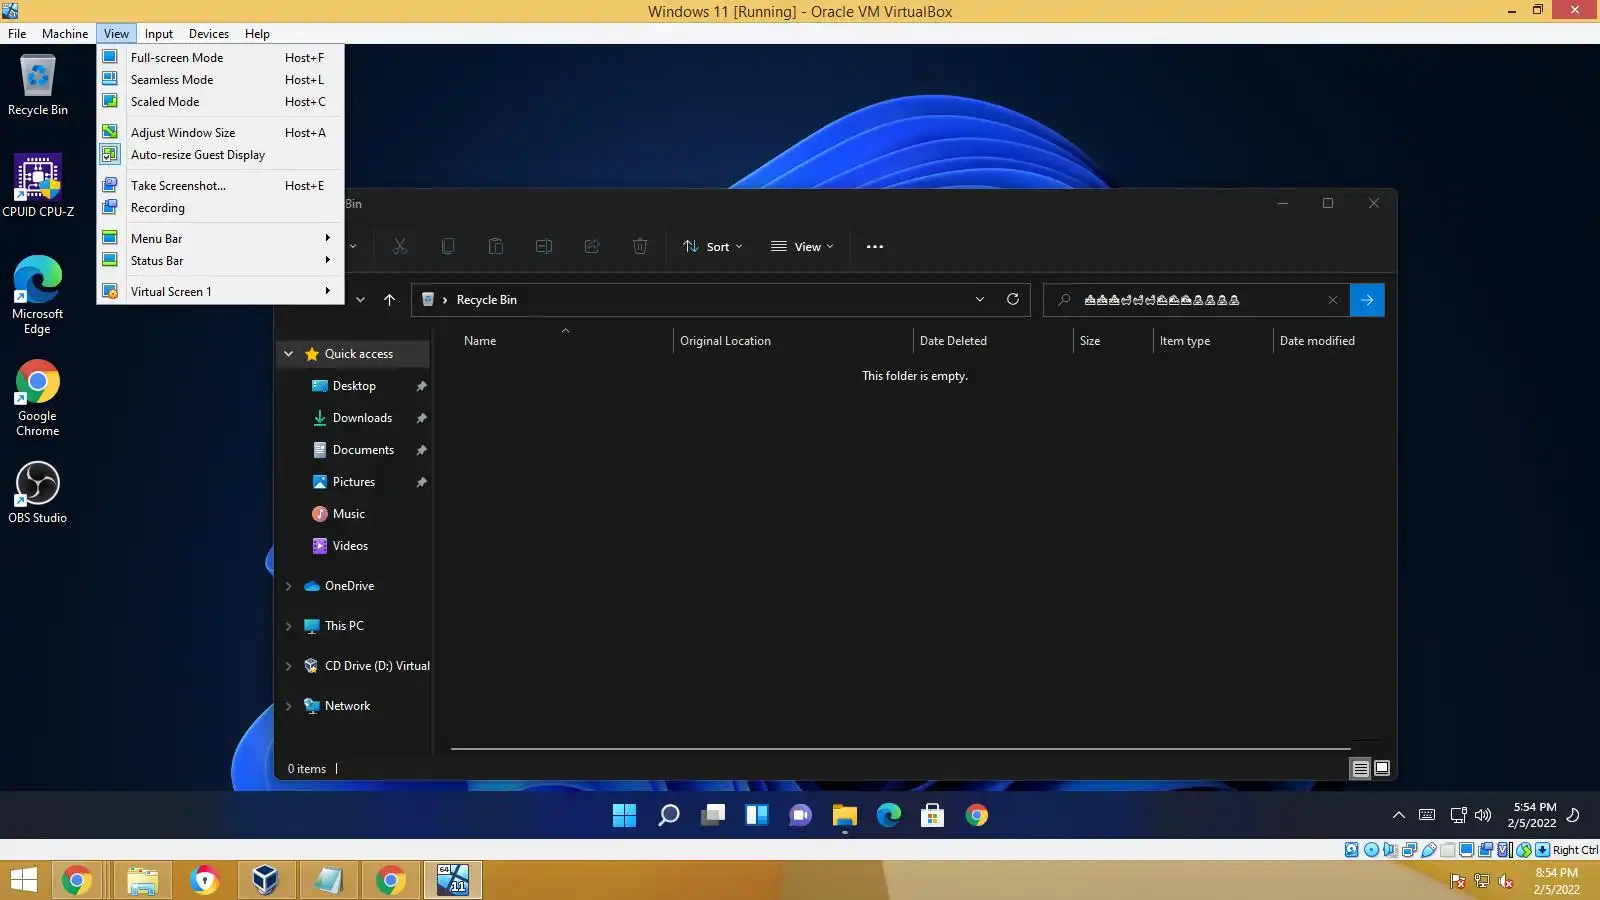Collapse the Quick access tree node
This screenshot has height=900, width=1600.
pos(289,354)
